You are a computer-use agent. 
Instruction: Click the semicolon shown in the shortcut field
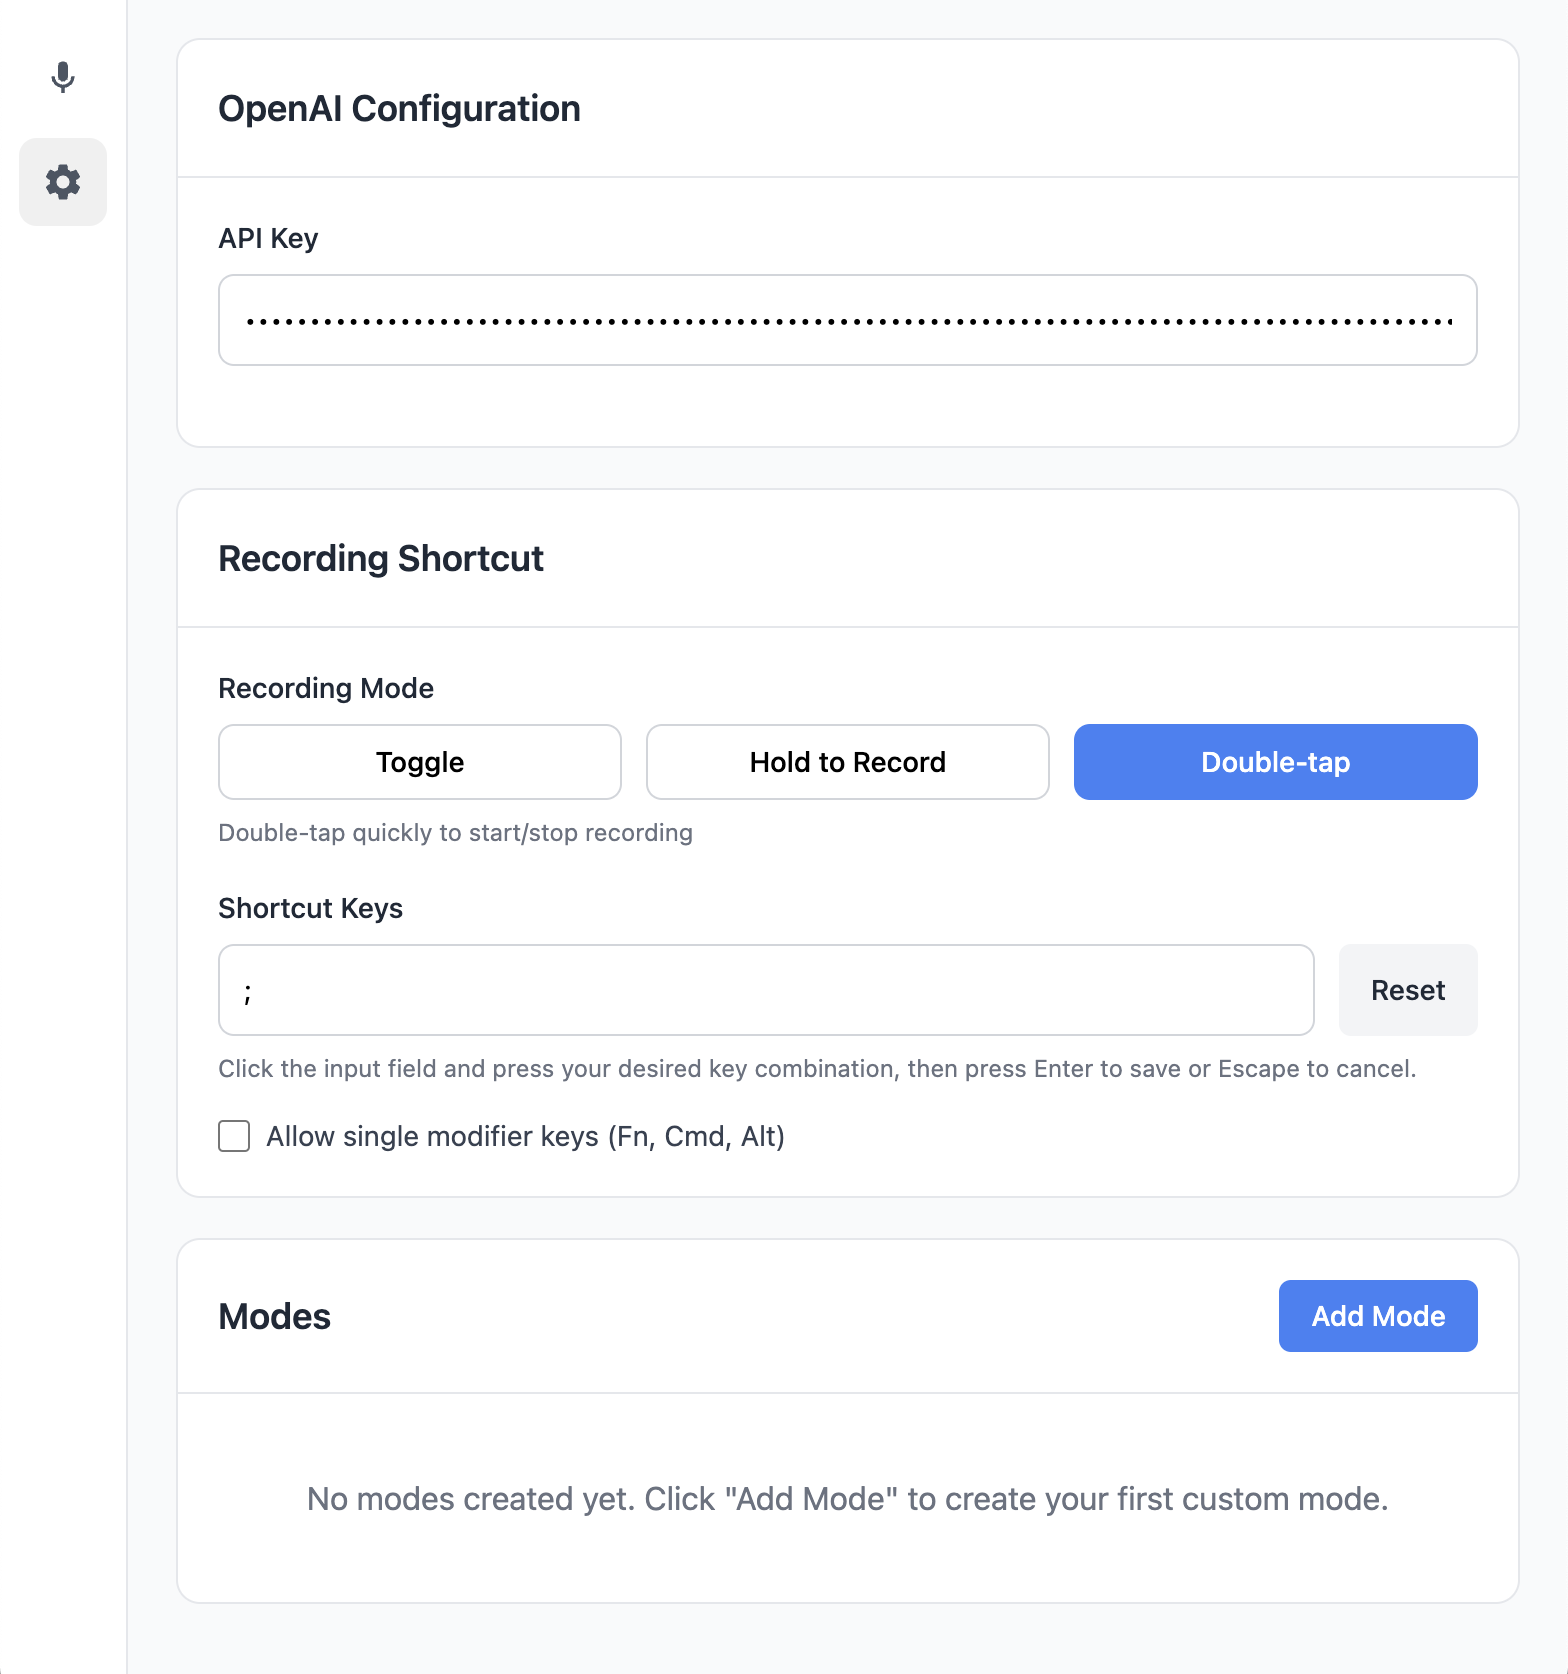249,990
